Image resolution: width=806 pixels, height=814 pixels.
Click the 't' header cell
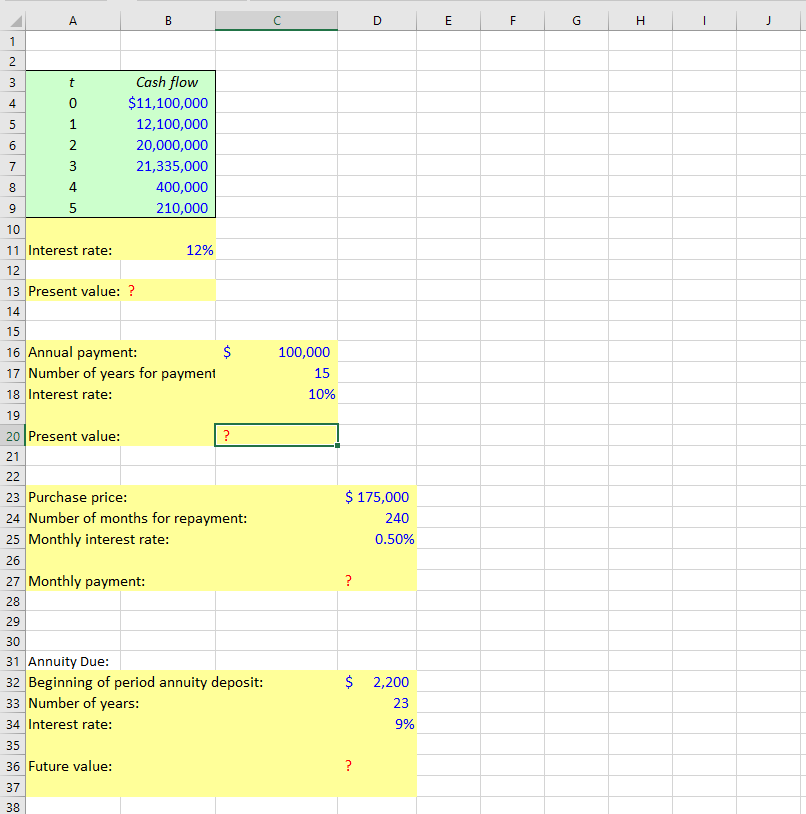[73, 82]
